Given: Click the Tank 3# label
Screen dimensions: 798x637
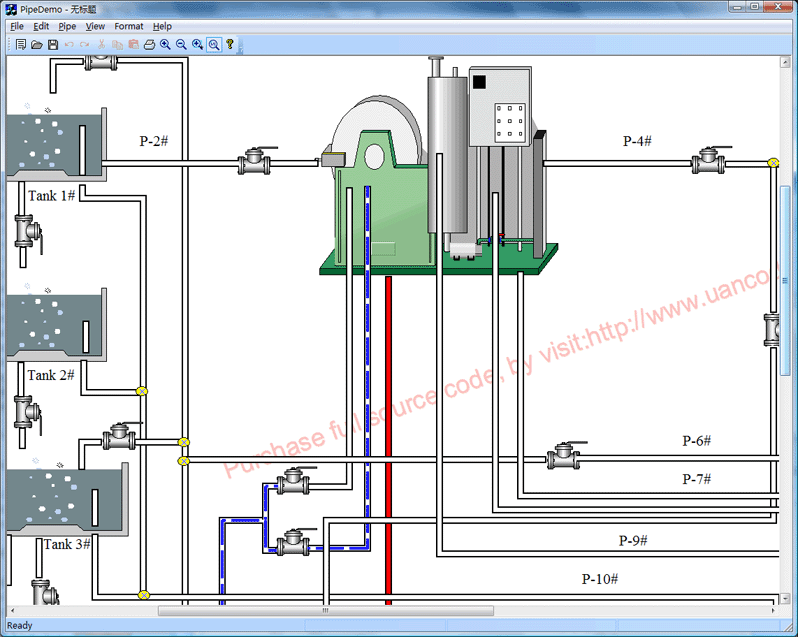Looking at the screenshot, I should [x=66, y=544].
